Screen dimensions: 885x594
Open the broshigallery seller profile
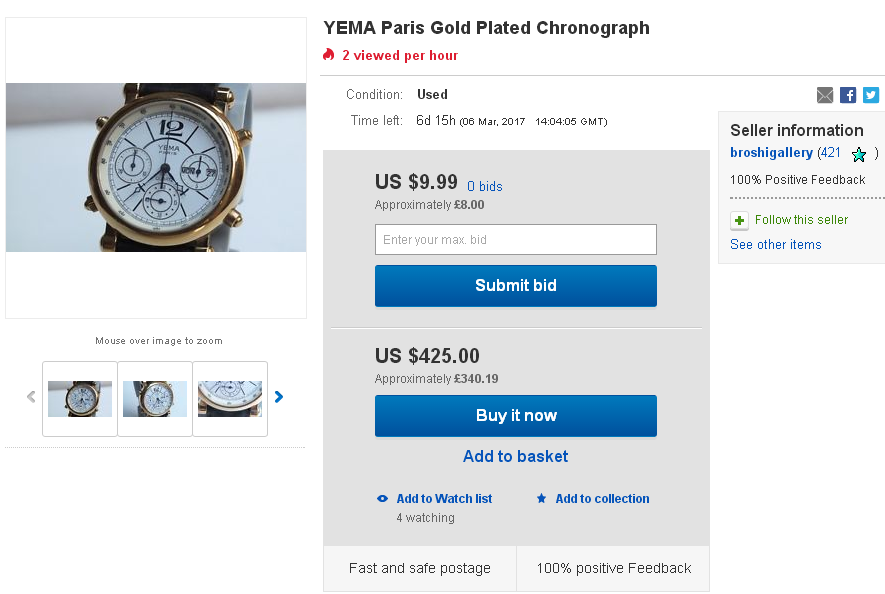771,153
